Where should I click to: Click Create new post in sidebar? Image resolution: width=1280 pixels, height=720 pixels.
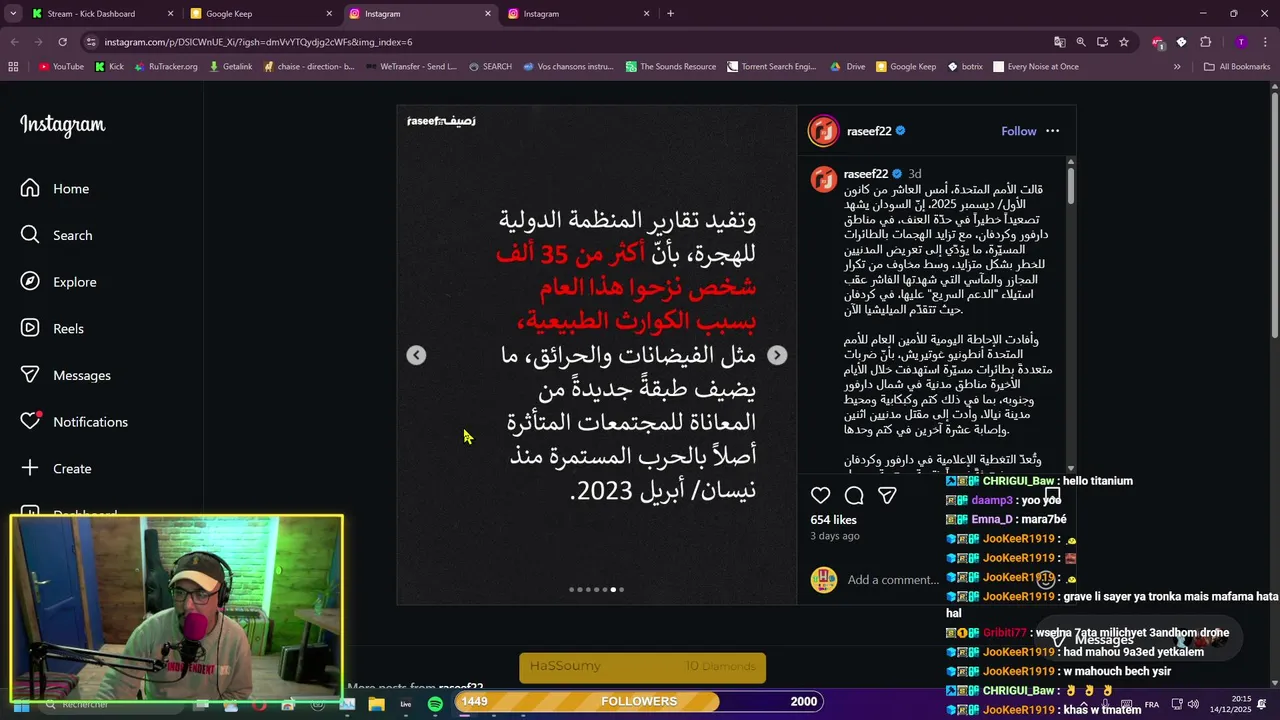[x=56, y=468]
